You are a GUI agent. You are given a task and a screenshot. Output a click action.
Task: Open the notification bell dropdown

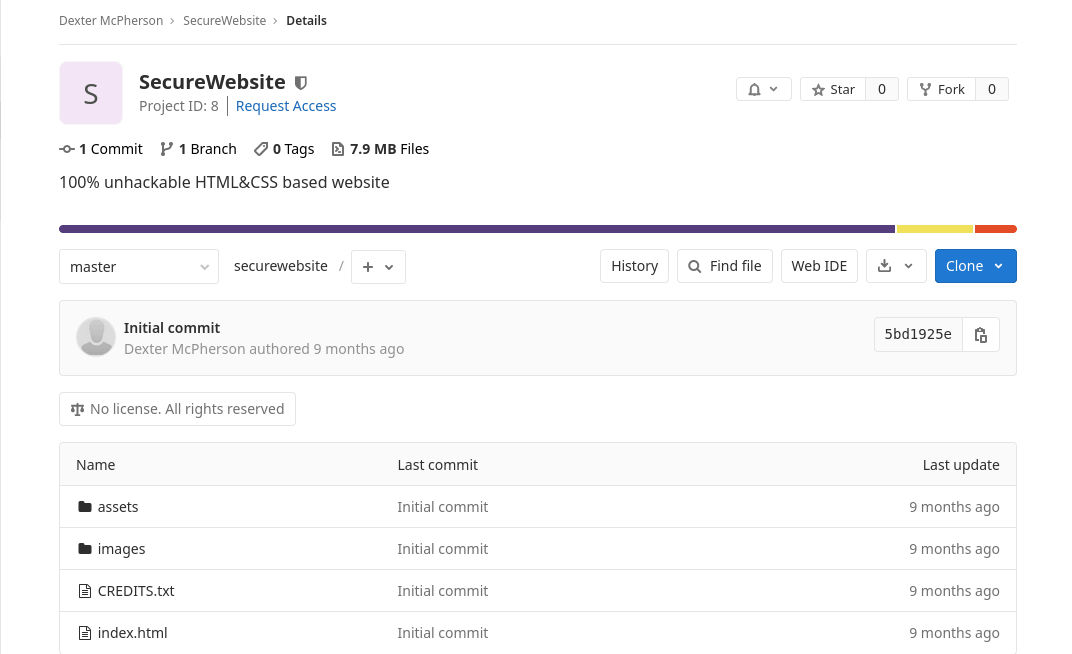(764, 89)
